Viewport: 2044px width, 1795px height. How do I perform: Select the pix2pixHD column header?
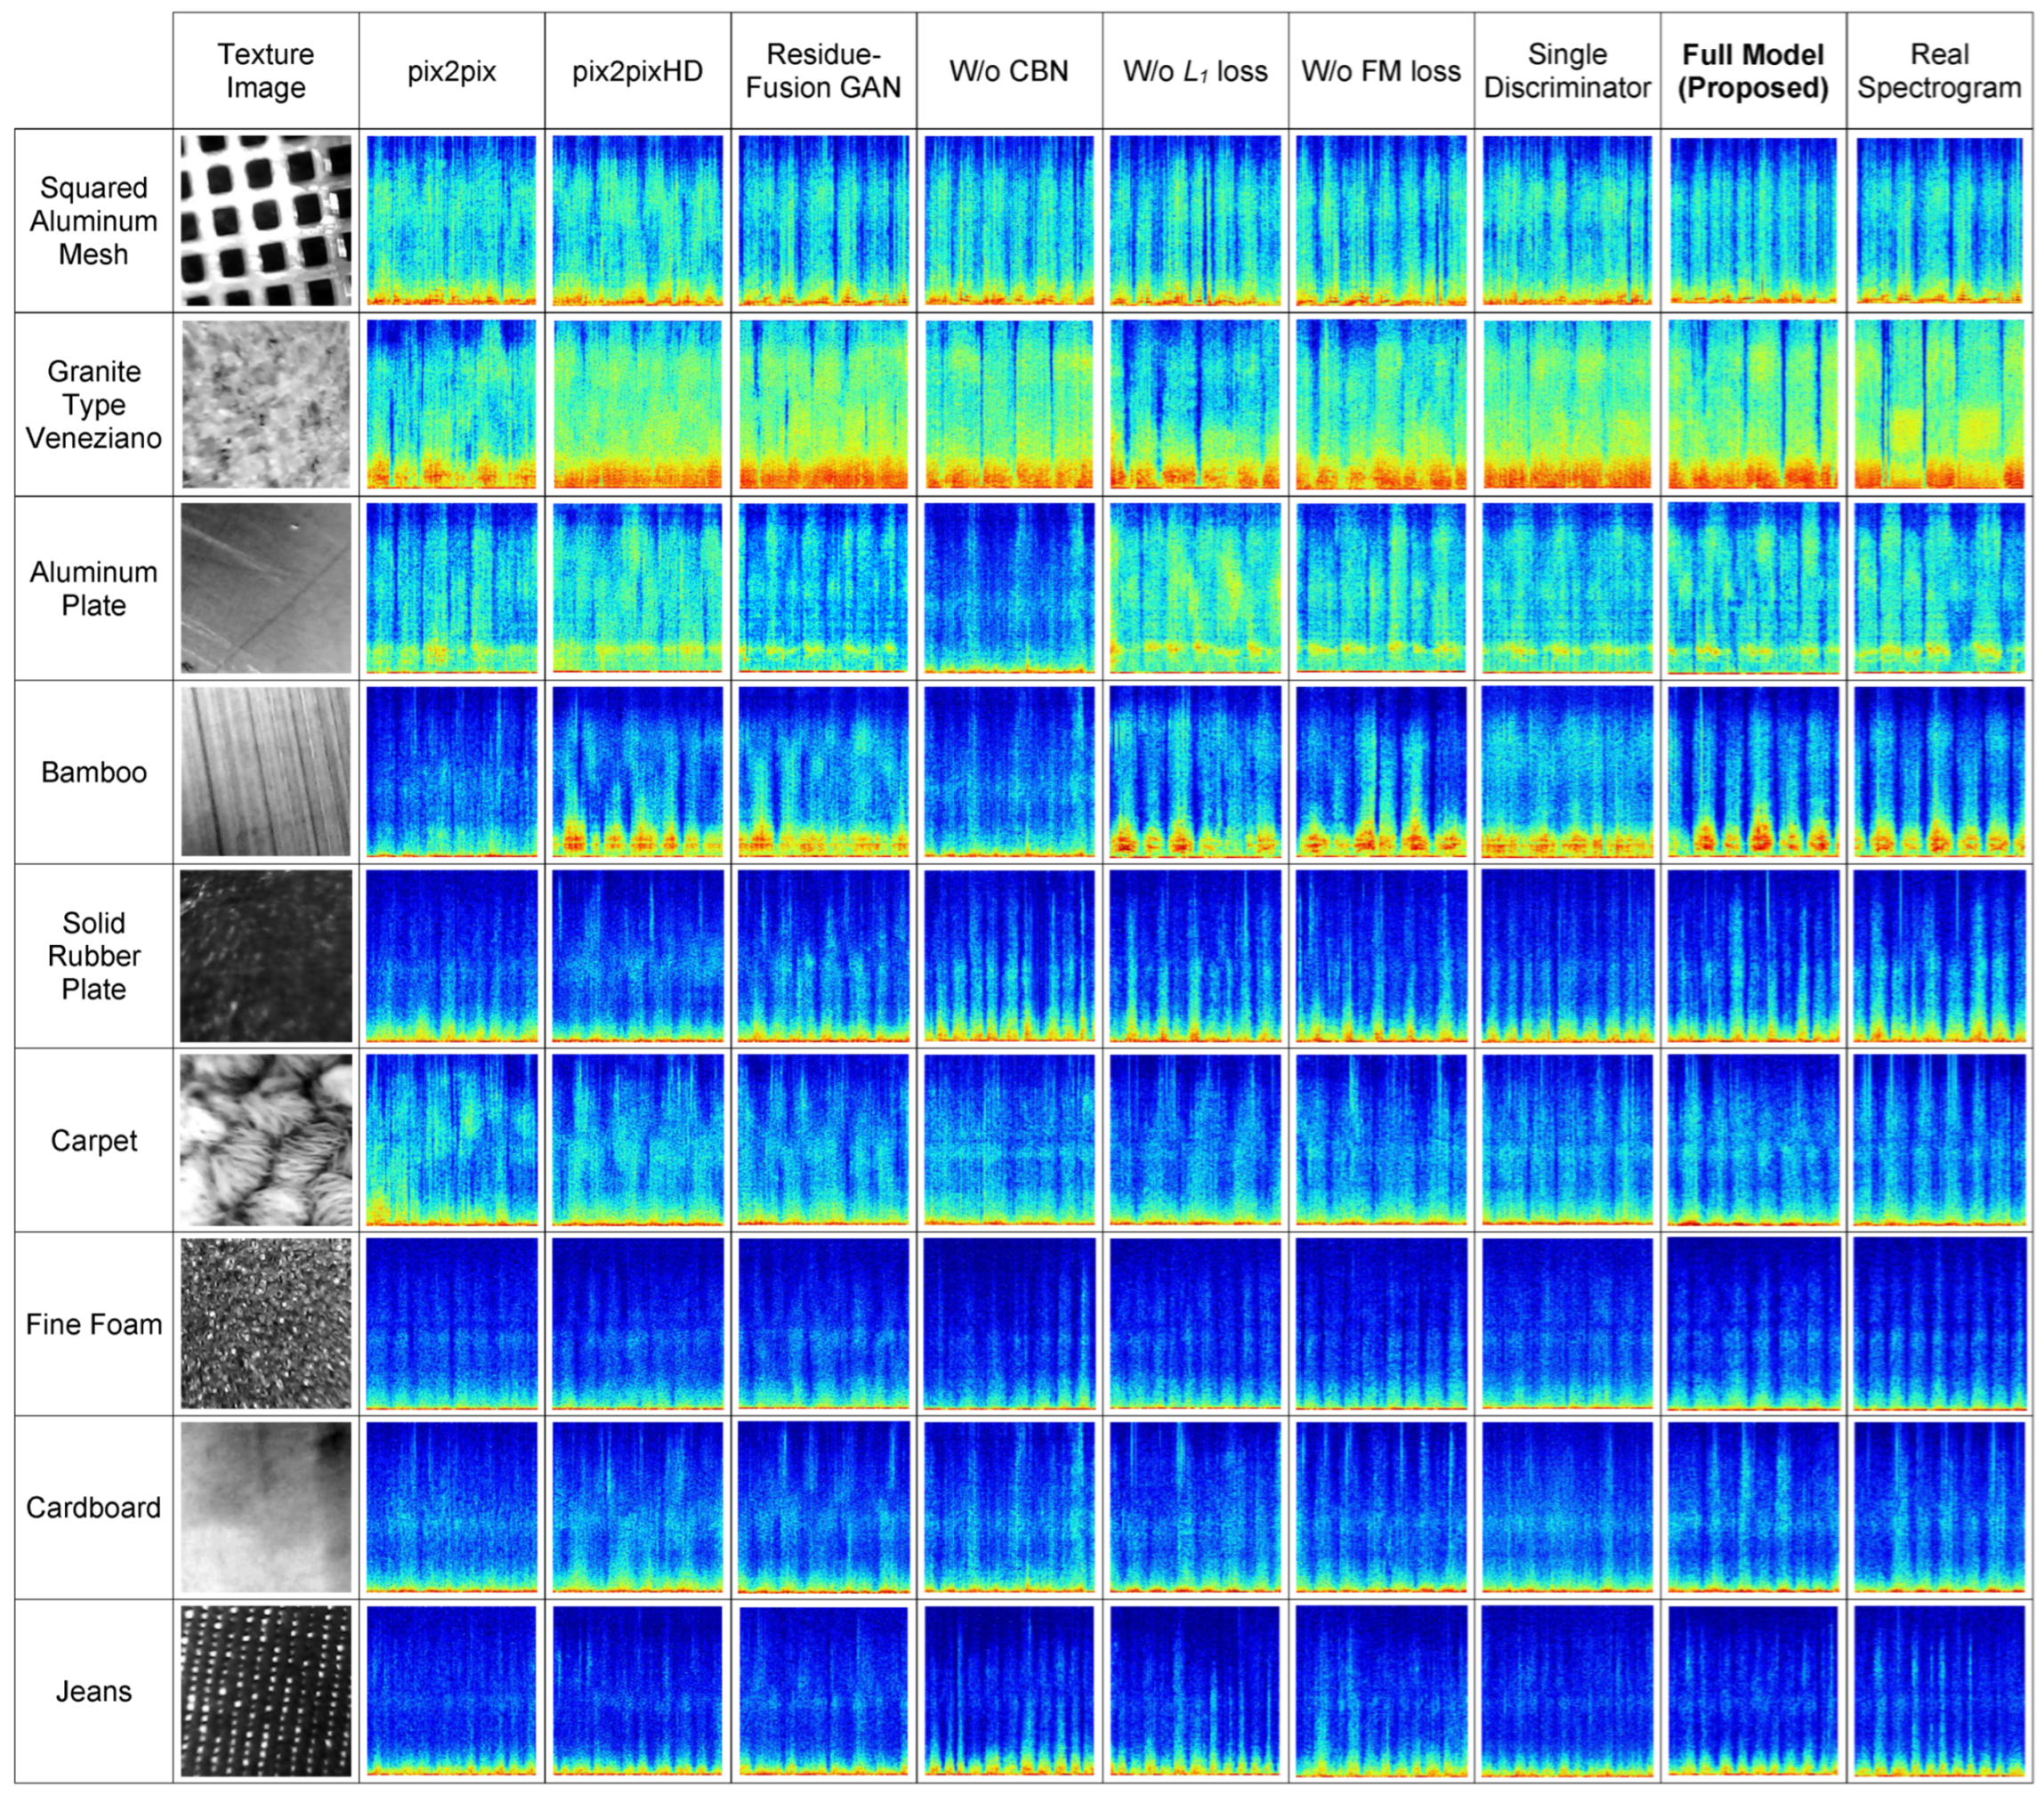click(637, 71)
